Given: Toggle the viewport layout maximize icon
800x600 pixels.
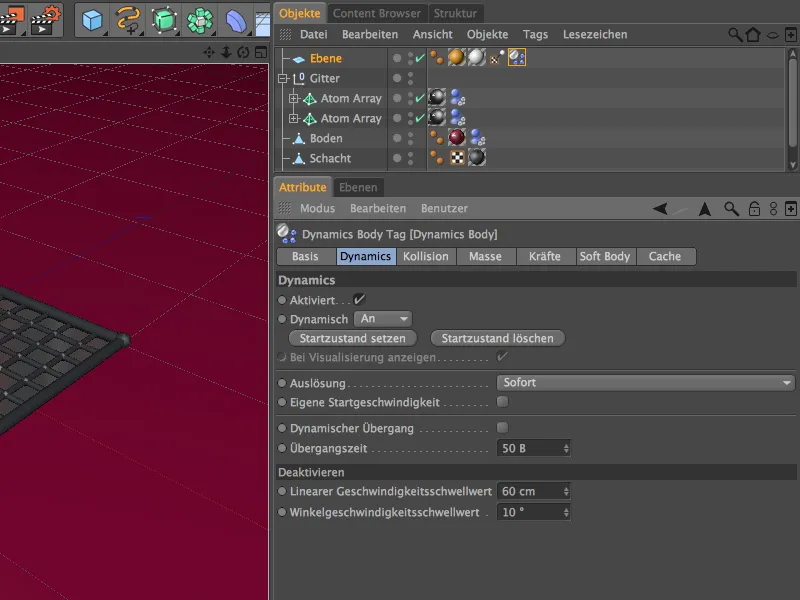Looking at the screenshot, I should pos(261,52).
